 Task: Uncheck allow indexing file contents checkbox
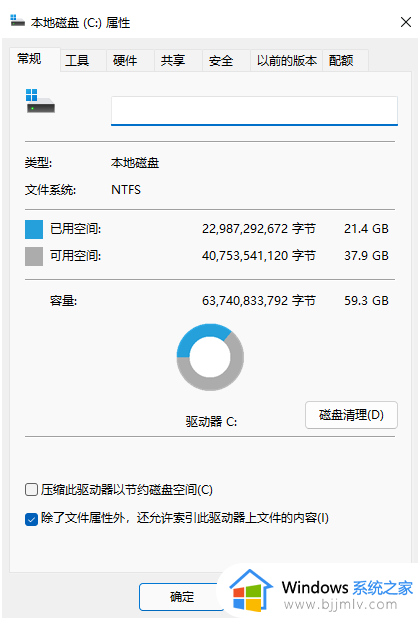click(x=31, y=519)
